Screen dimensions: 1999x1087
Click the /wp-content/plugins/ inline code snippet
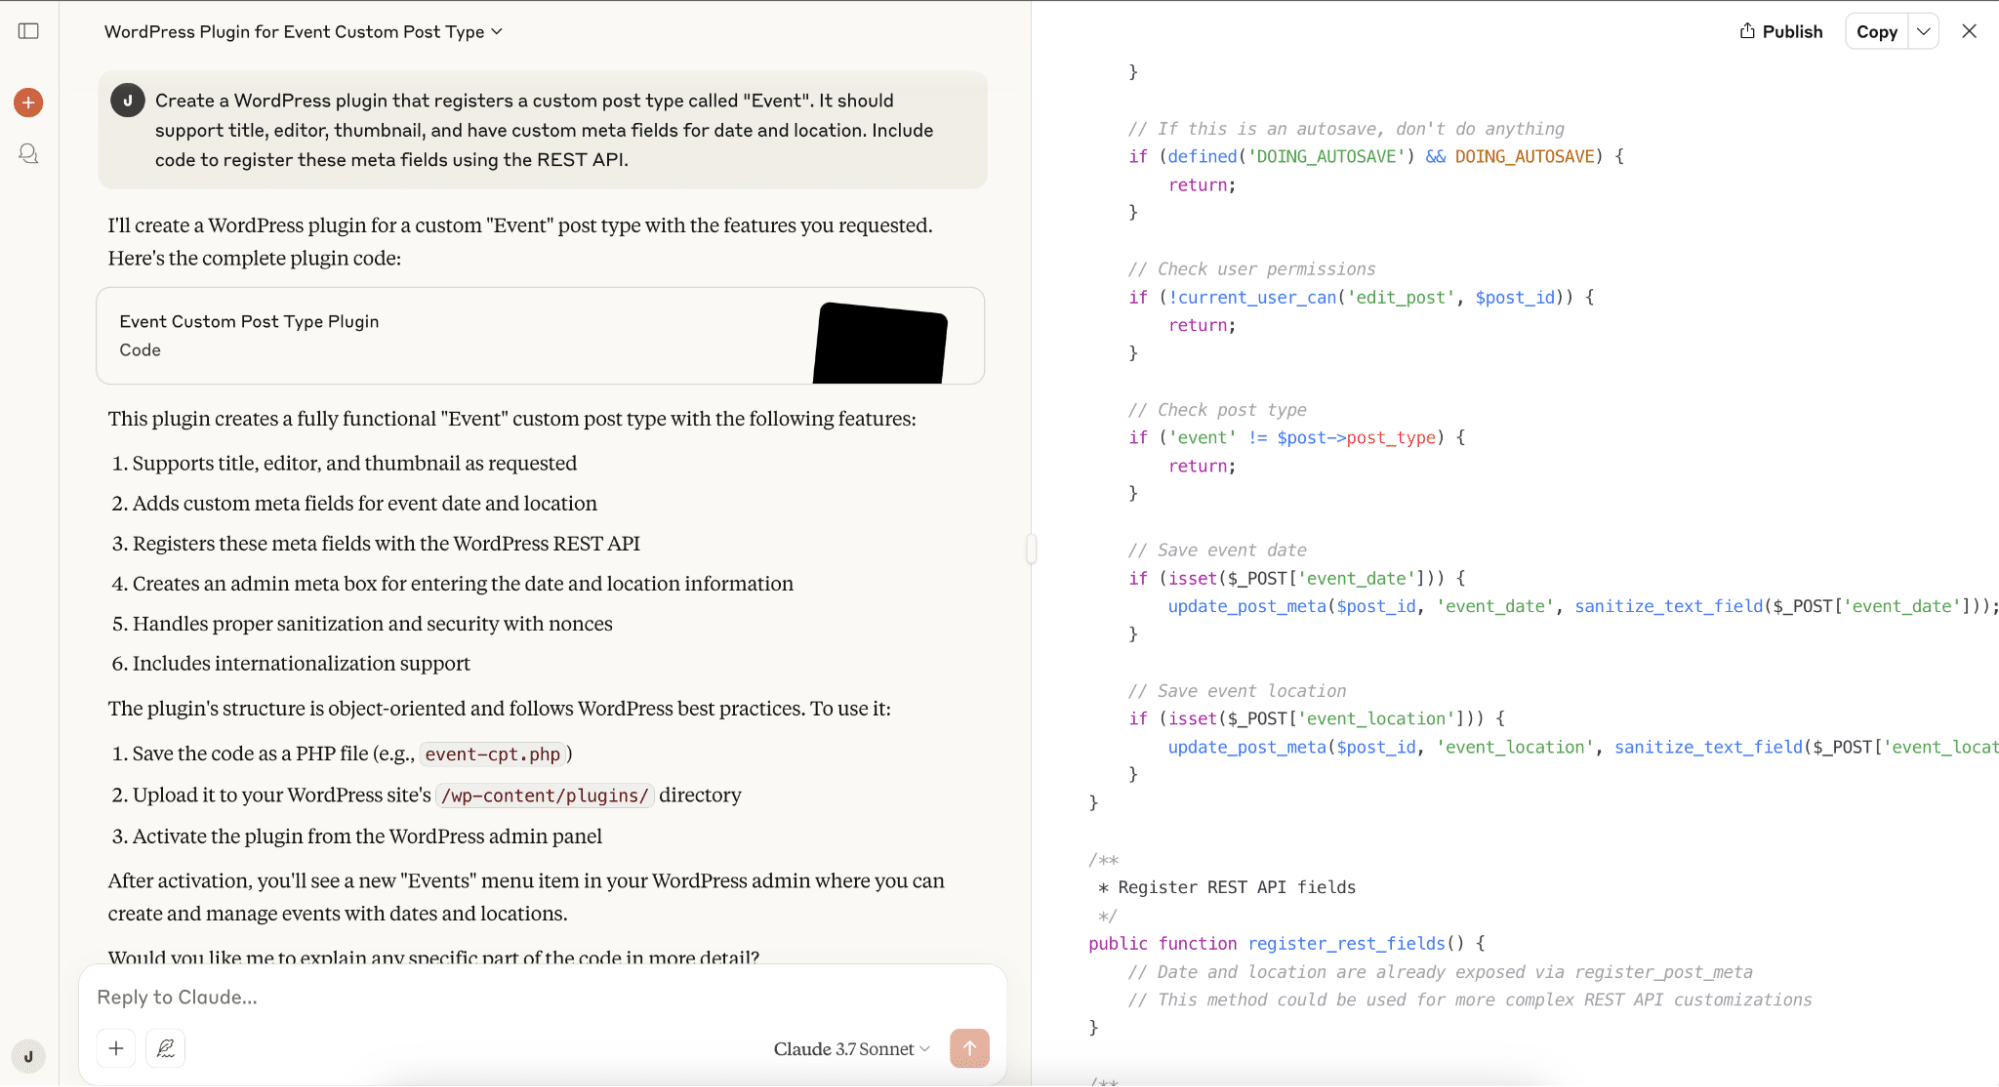tap(545, 796)
